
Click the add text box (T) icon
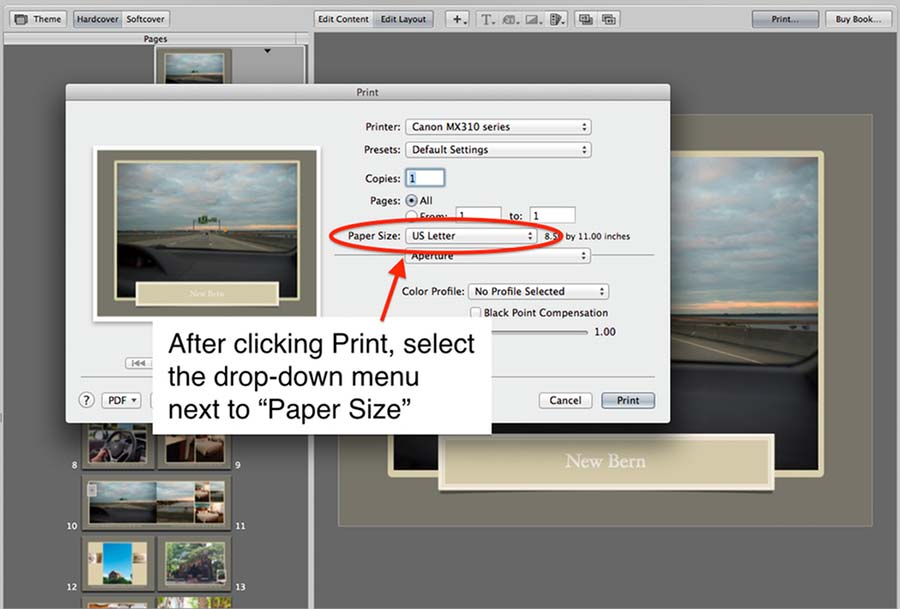(x=487, y=19)
